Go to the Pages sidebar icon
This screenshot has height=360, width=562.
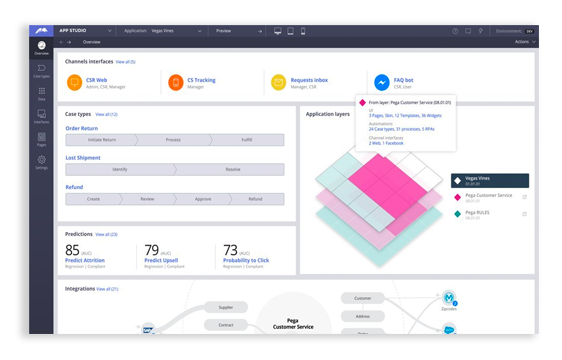[x=42, y=139]
